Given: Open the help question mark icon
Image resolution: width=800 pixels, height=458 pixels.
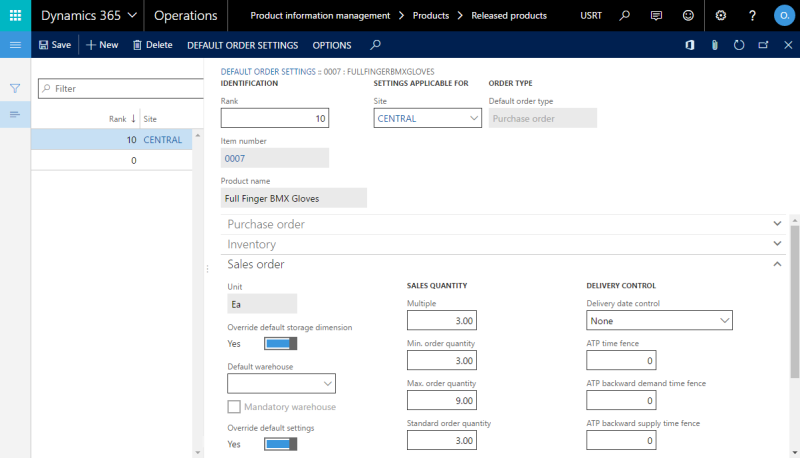Looking at the screenshot, I should [752, 16].
